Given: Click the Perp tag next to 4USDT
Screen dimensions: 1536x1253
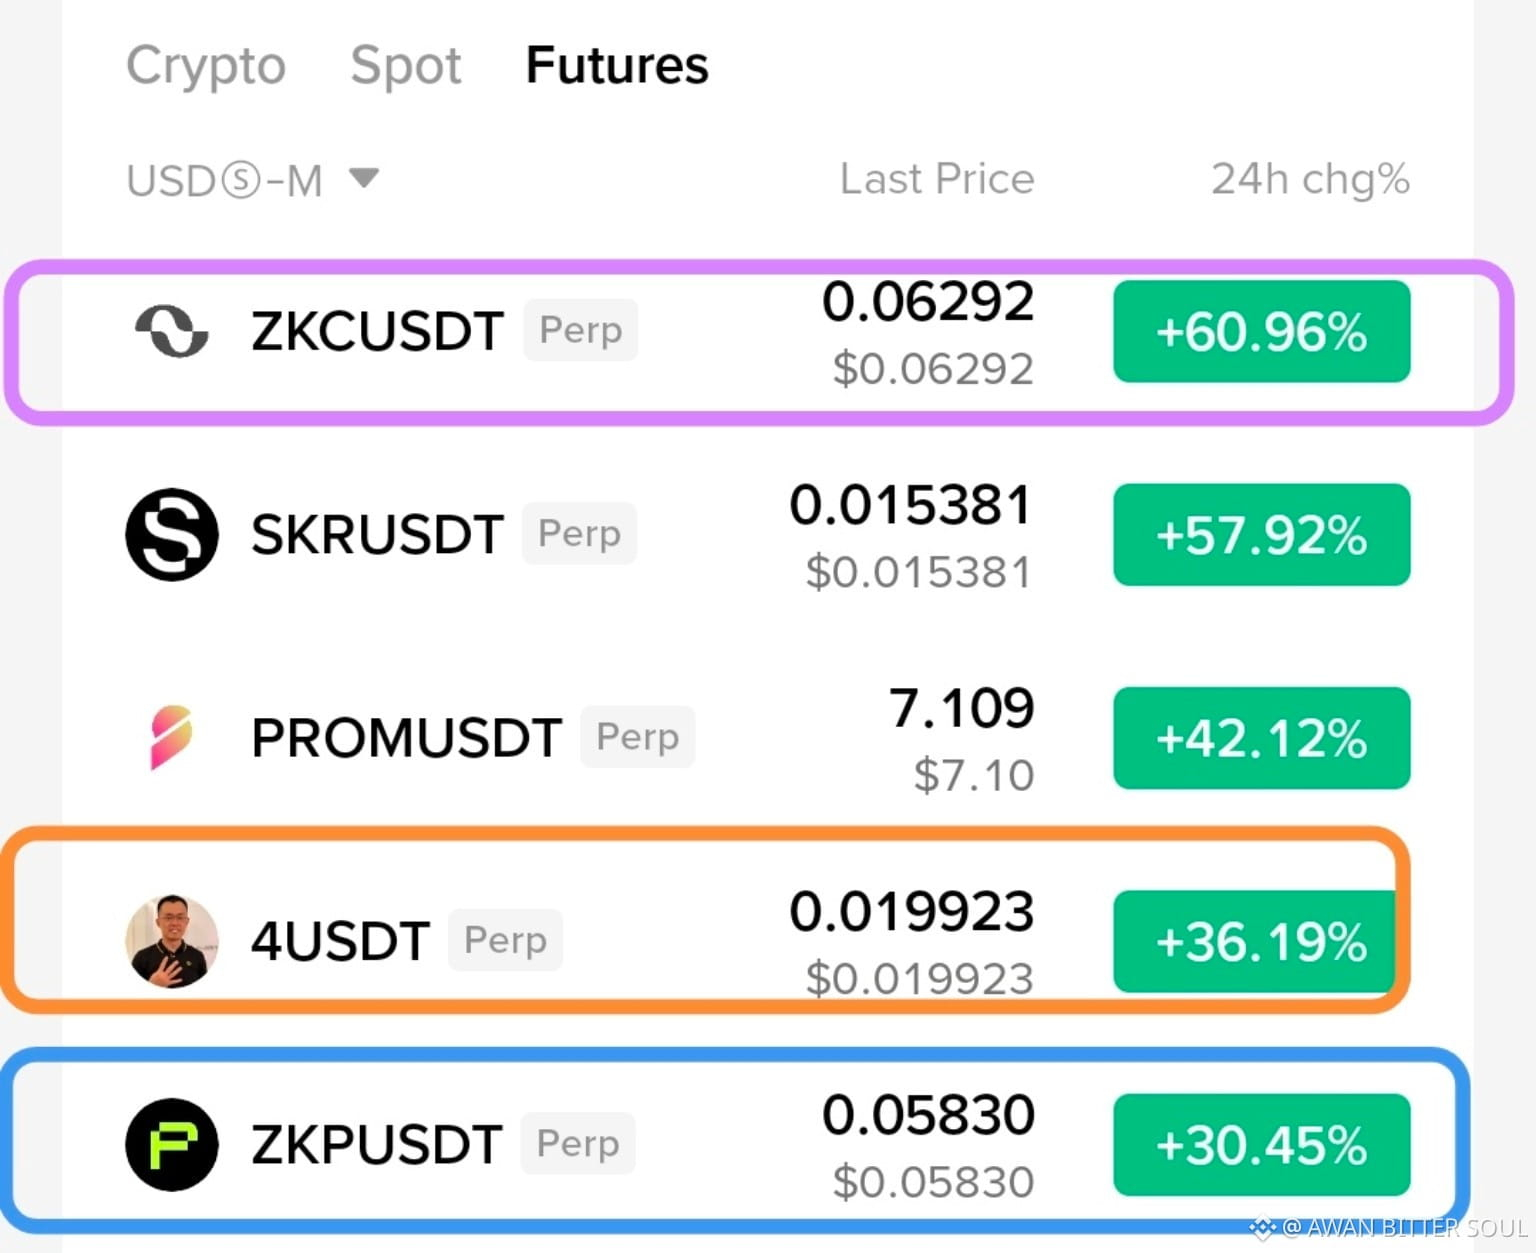Looking at the screenshot, I should [x=506, y=940].
